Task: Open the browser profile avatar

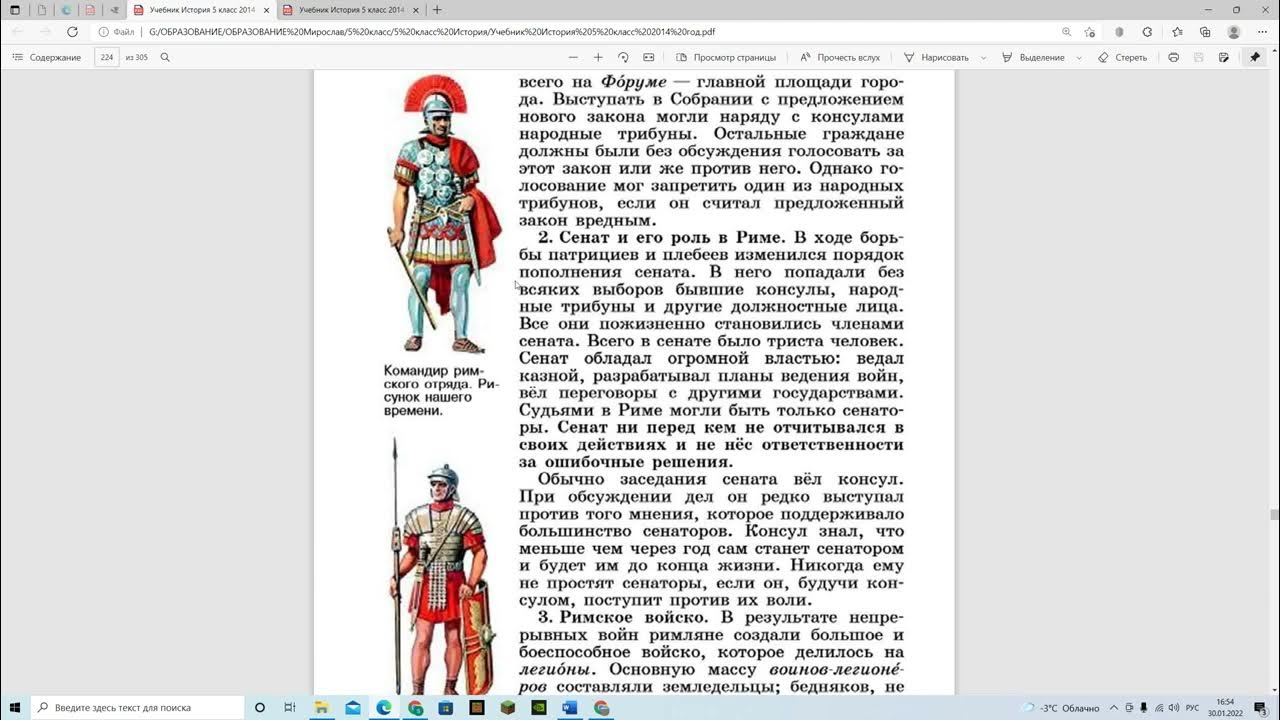Action: [1234, 32]
